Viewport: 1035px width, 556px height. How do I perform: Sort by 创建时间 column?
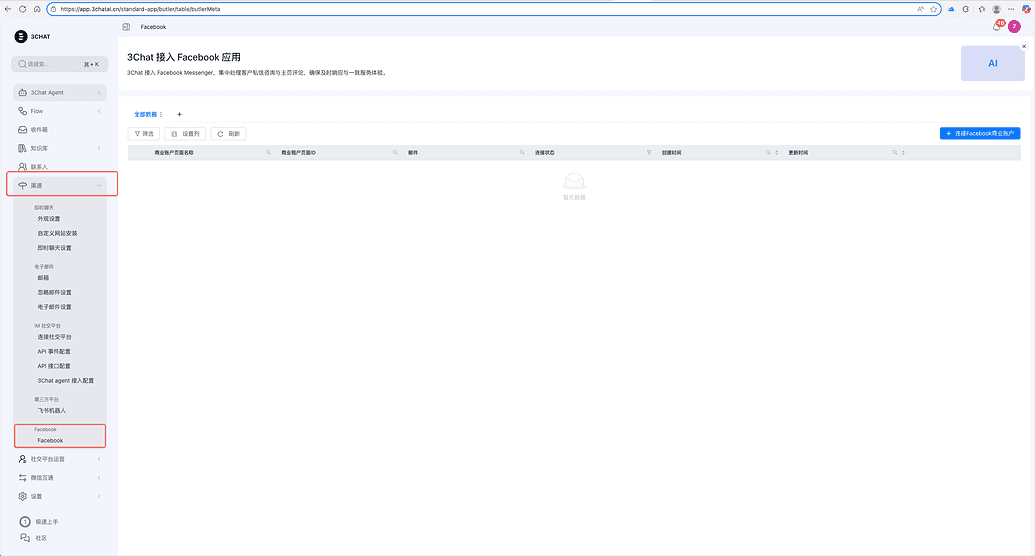[x=776, y=153]
